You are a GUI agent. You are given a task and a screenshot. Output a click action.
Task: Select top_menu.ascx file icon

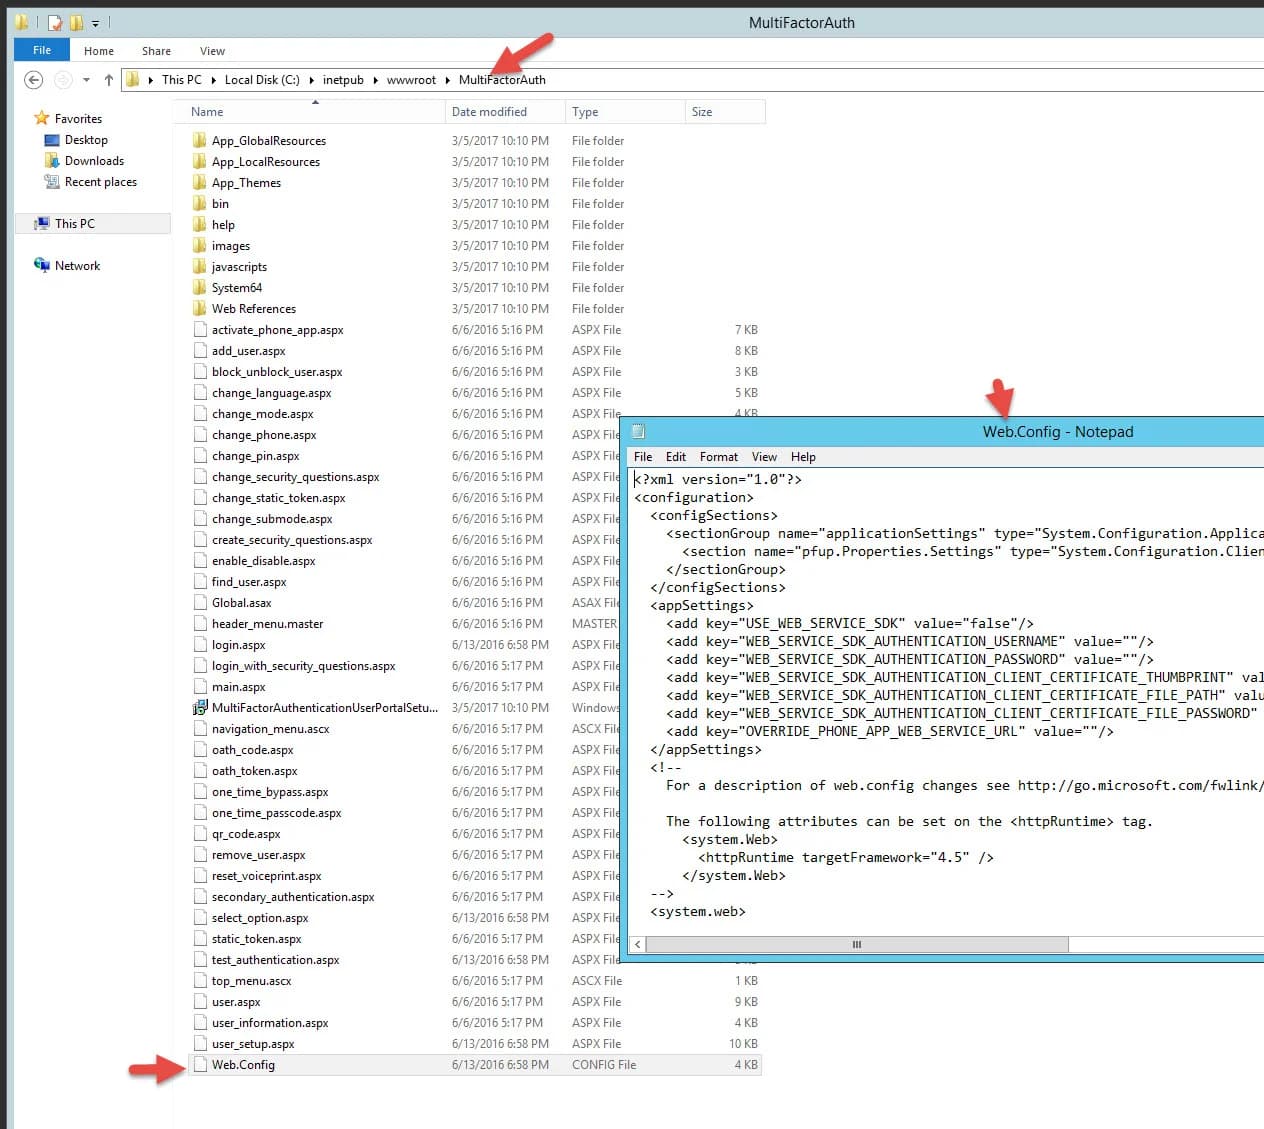point(200,981)
